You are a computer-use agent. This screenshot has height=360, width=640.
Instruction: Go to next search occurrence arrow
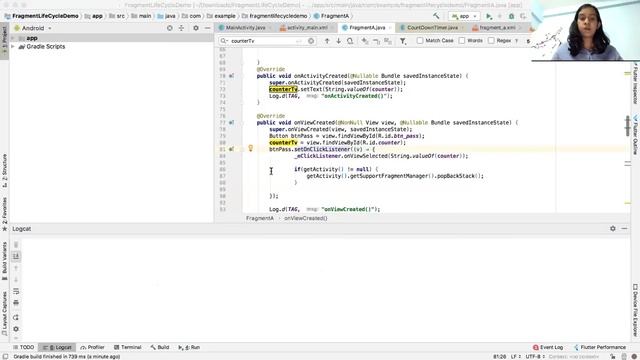(338, 41)
